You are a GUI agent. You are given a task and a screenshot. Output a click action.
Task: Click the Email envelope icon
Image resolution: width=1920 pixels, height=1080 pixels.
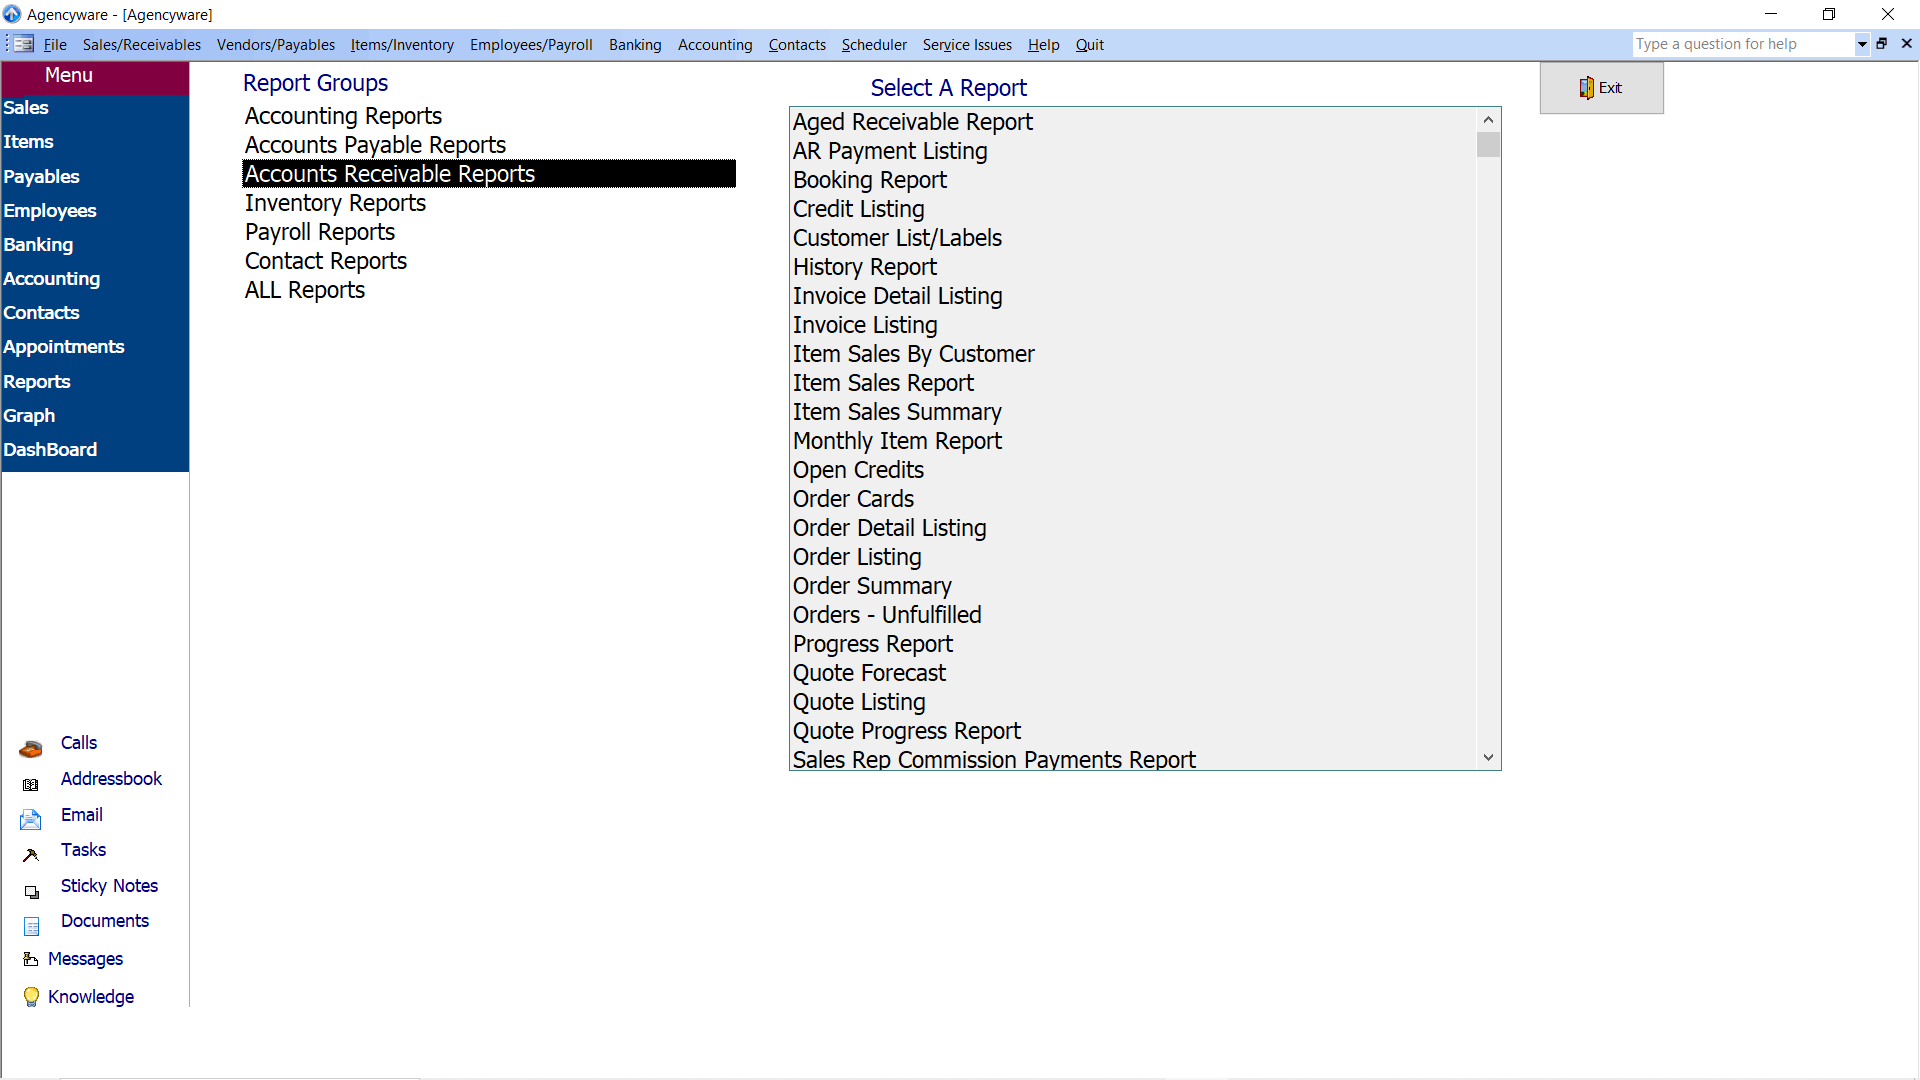click(31, 820)
